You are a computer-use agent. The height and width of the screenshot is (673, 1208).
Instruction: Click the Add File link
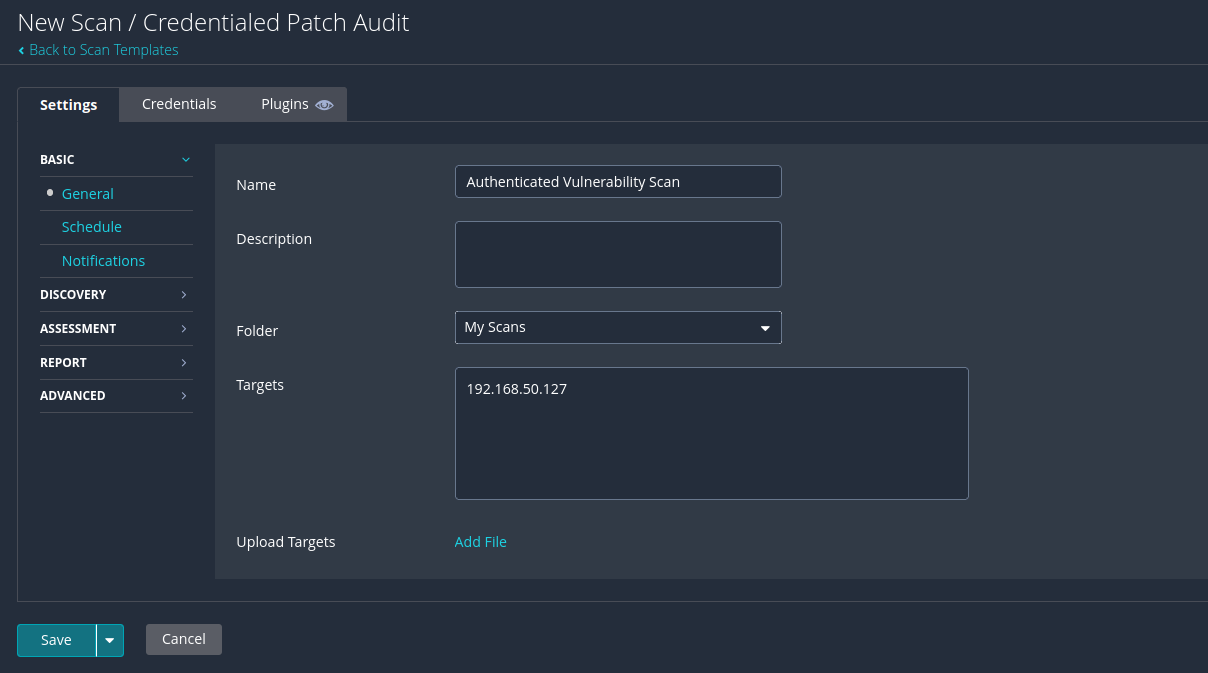click(480, 542)
